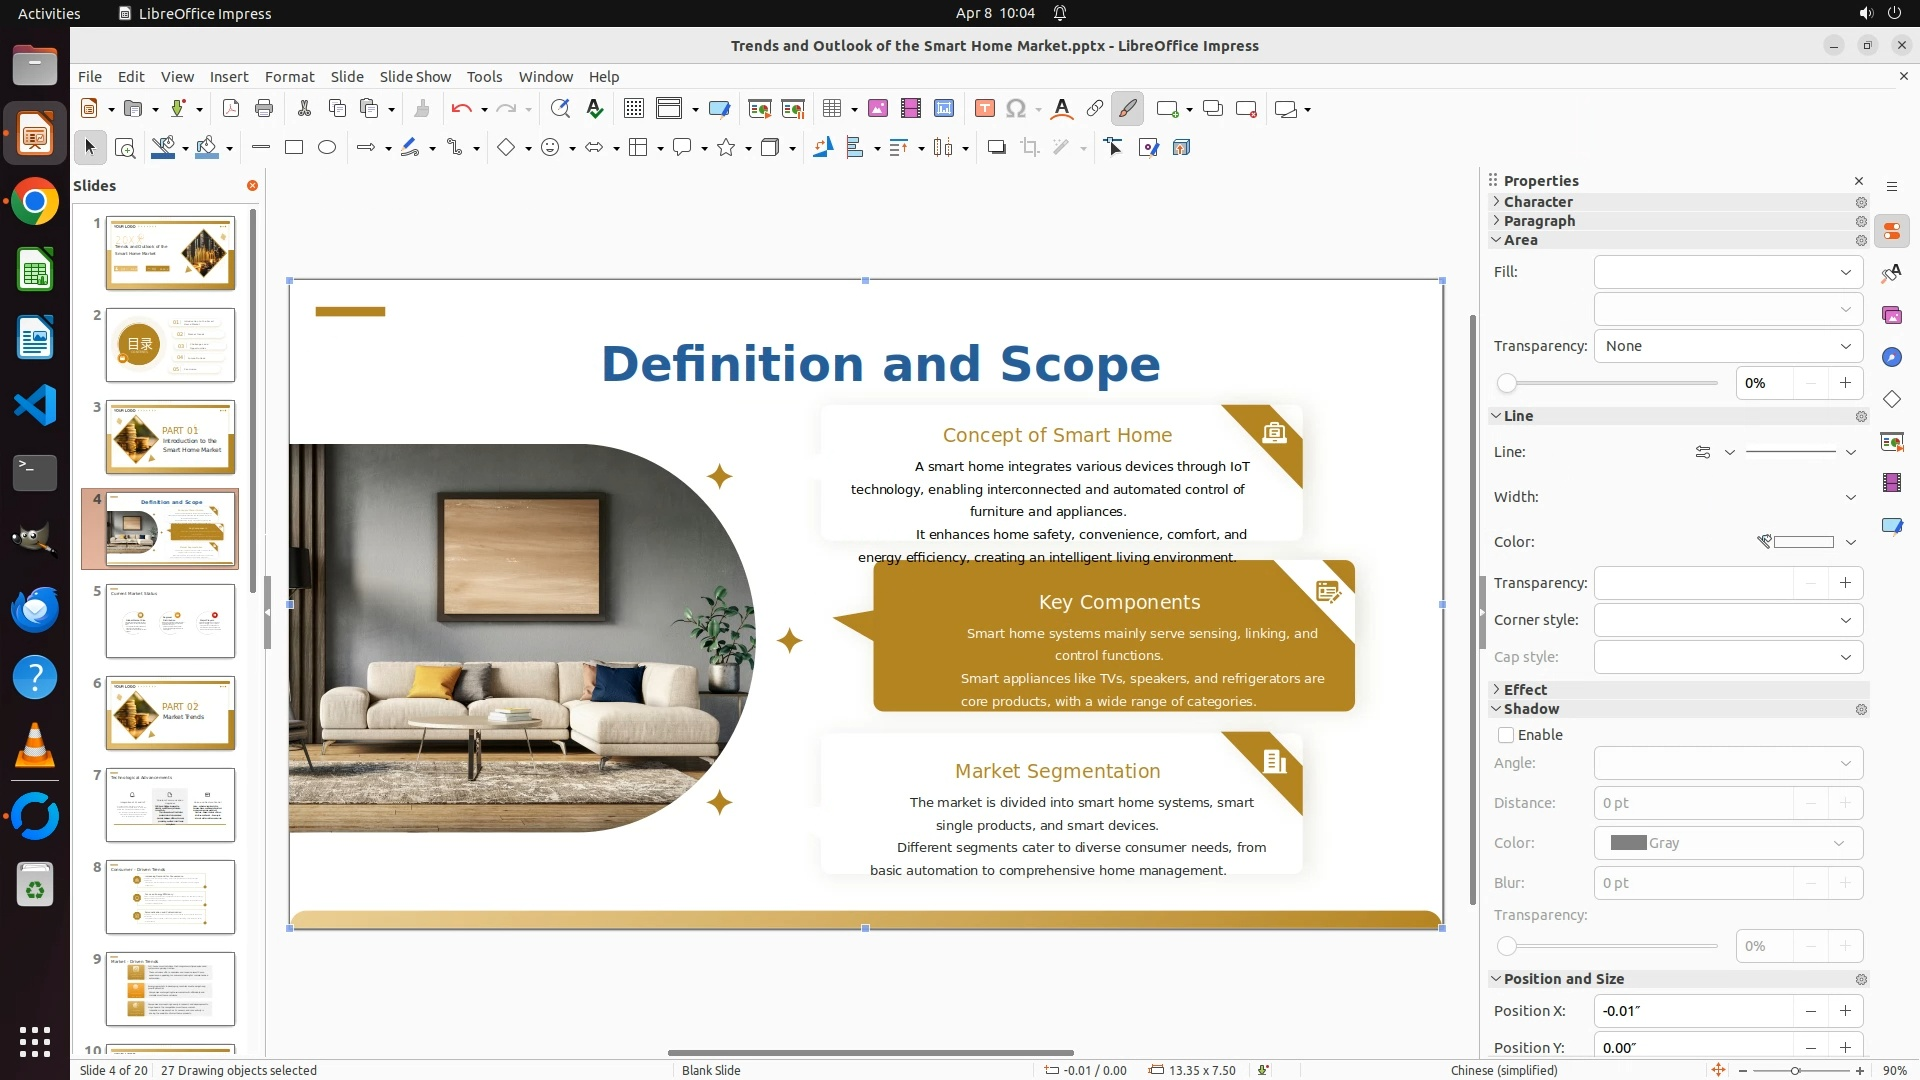The height and width of the screenshot is (1080, 1920).
Task: Toggle the Show Draw Functions brush button
Action: (1127, 109)
